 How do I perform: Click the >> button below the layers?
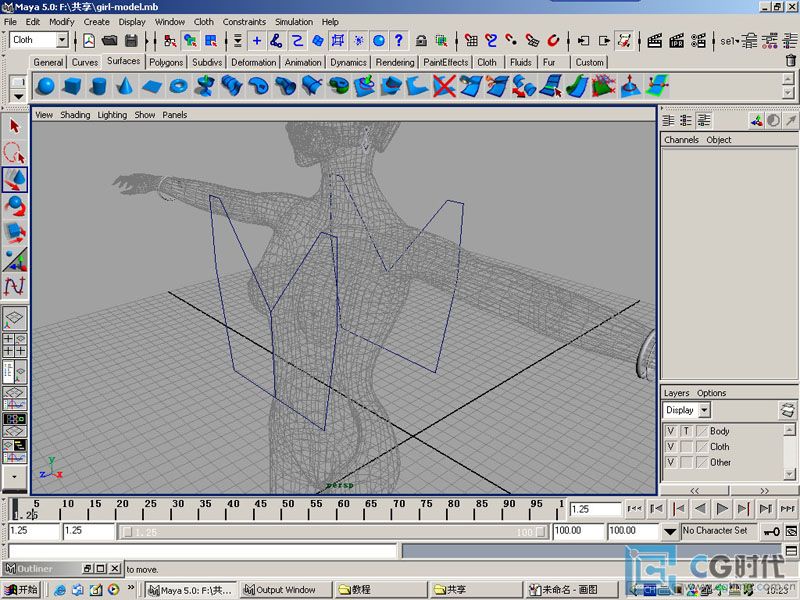tap(764, 490)
